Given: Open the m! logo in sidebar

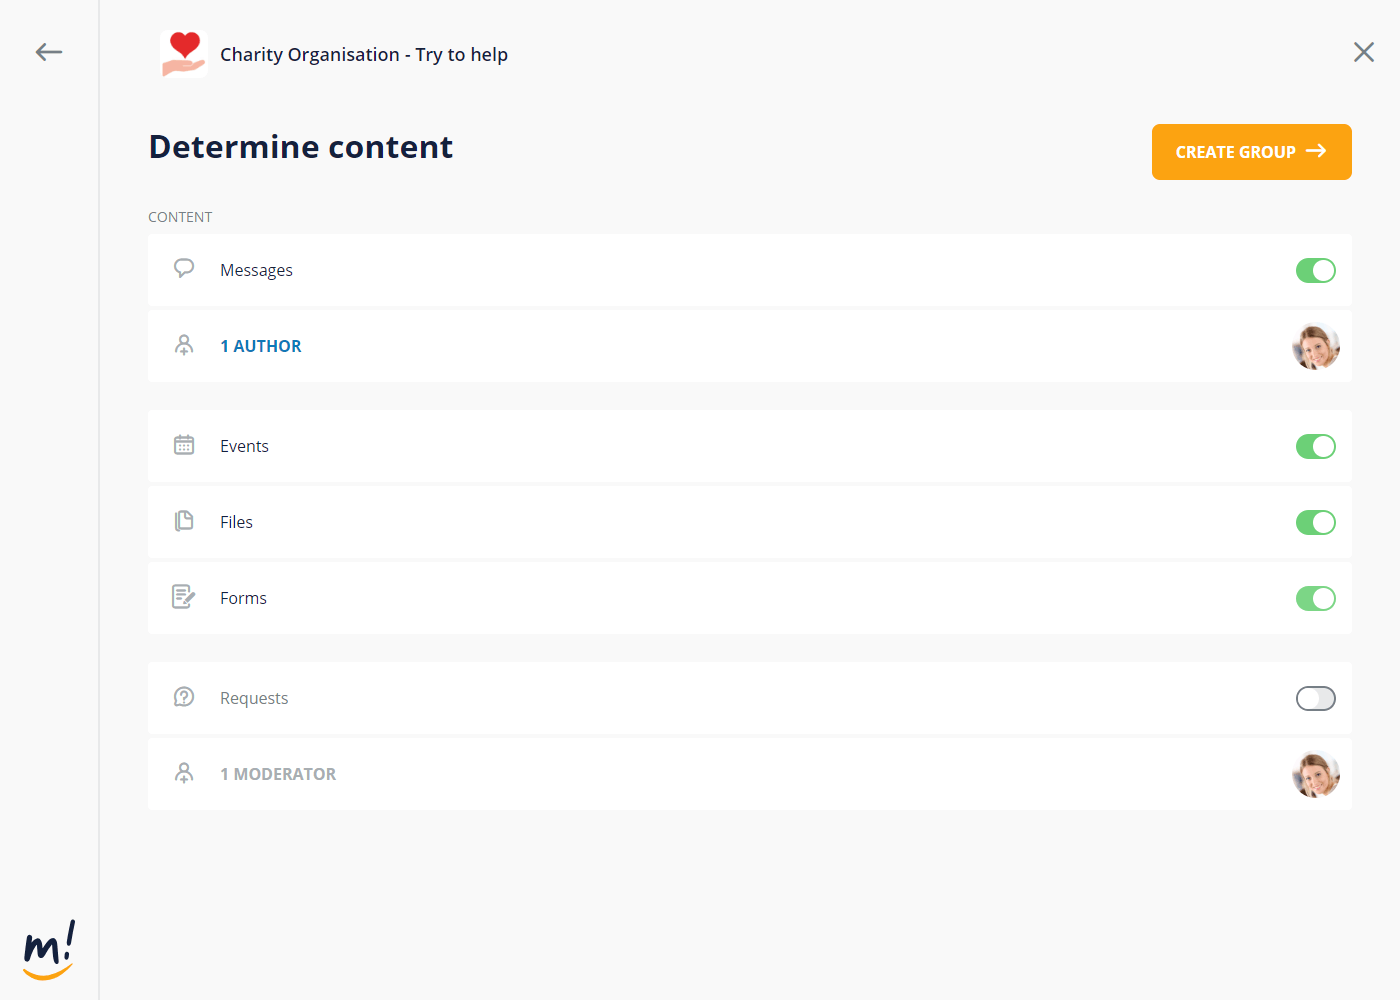Looking at the screenshot, I should coord(49,949).
